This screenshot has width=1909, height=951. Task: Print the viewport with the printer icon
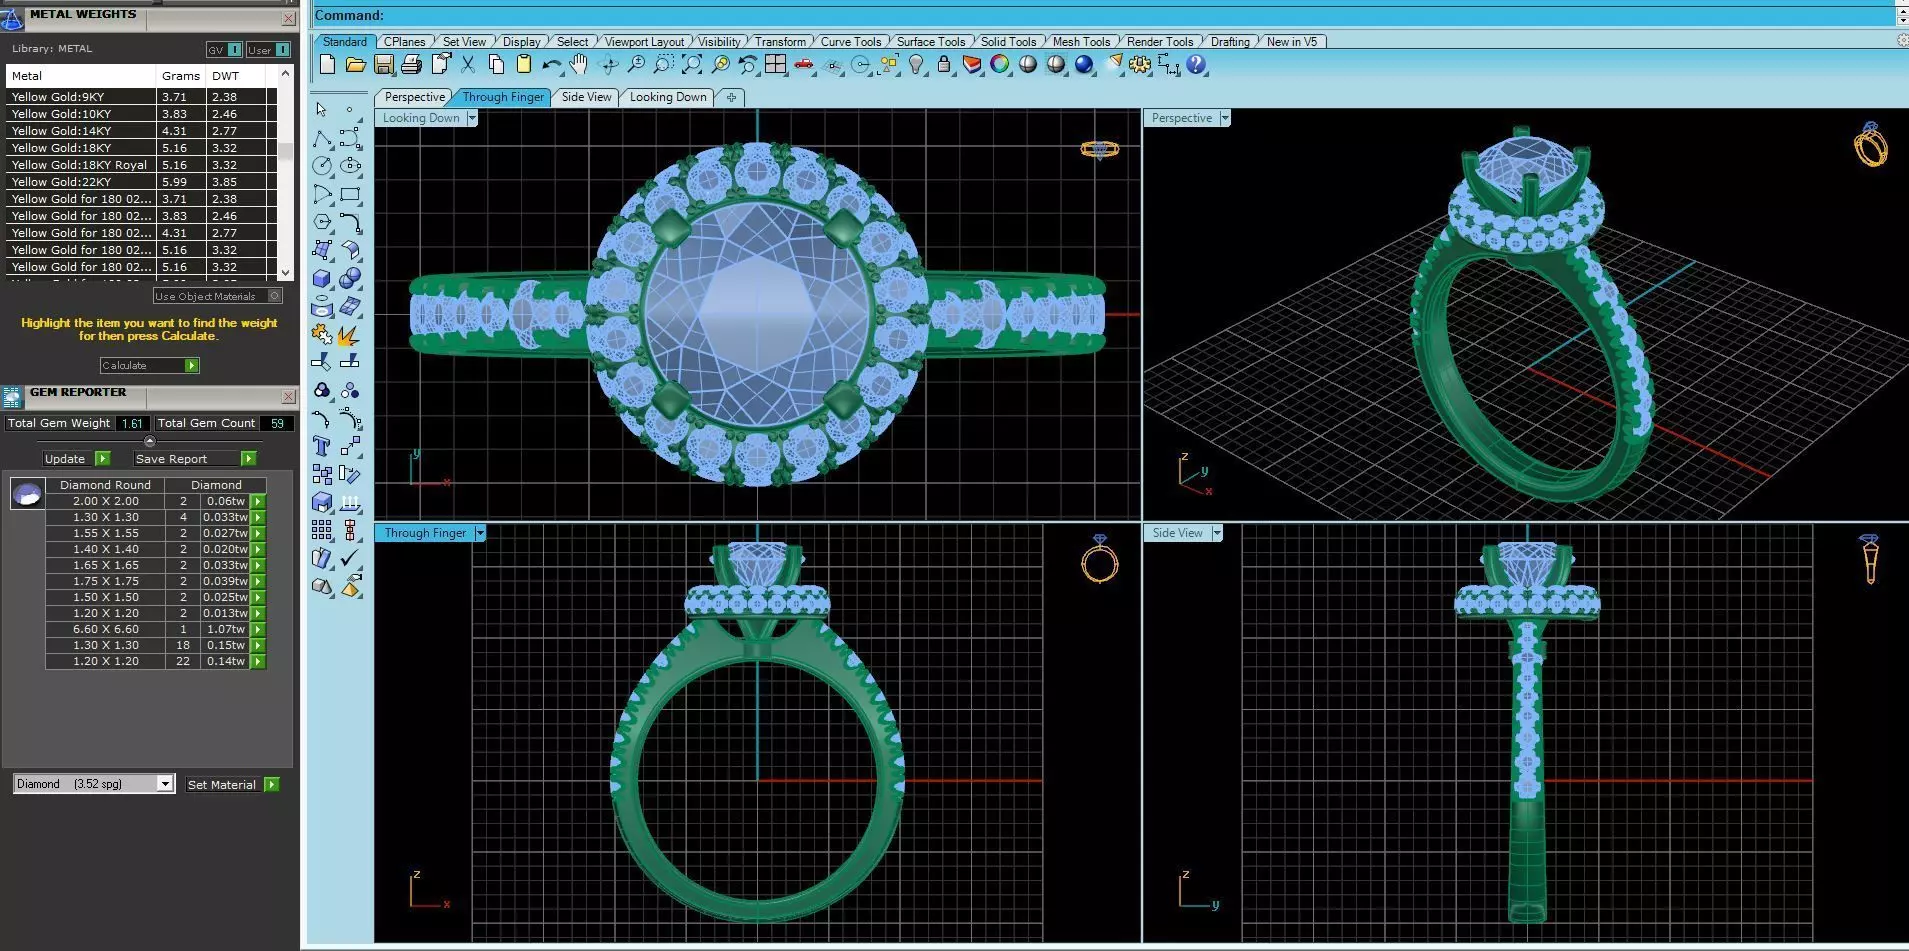[411, 65]
